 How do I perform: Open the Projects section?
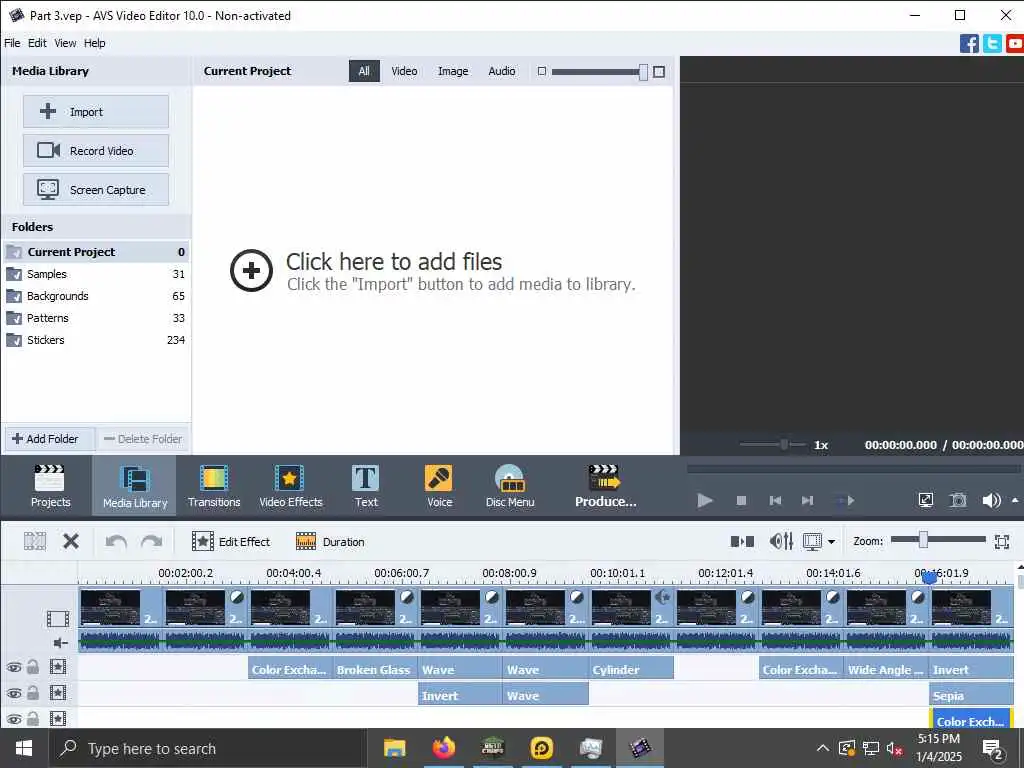(50, 486)
